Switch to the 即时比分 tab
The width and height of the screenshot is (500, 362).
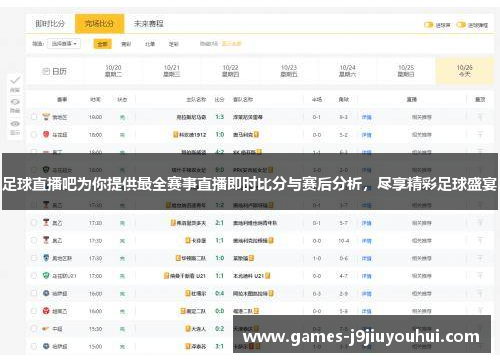point(50,24)
